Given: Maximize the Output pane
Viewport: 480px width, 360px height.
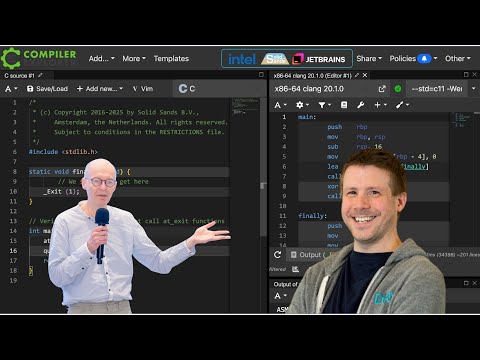Looking at the screenshot, I should [466, 283].
